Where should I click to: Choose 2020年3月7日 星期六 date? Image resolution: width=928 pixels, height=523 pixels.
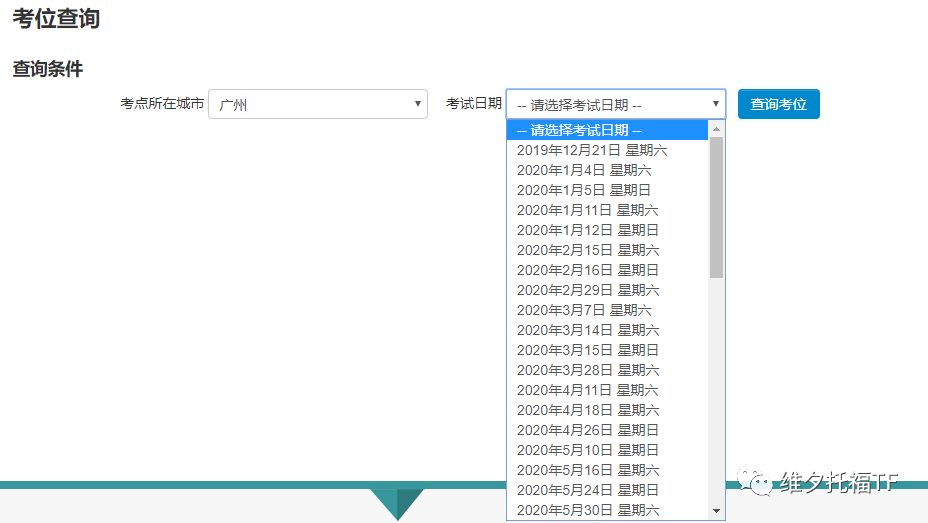point(607,310)
